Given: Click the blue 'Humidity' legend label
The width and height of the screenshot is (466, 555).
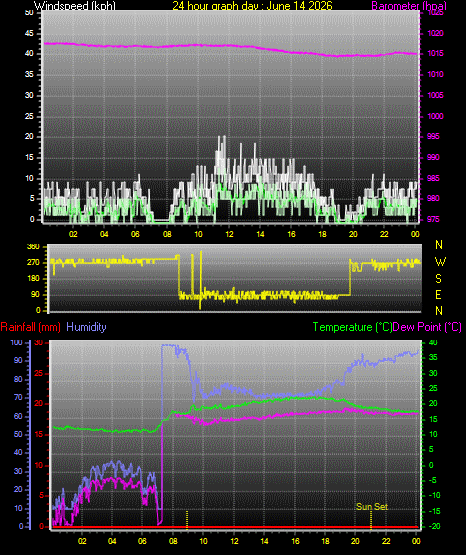Looking at the screenshot, I should point(86,327).
